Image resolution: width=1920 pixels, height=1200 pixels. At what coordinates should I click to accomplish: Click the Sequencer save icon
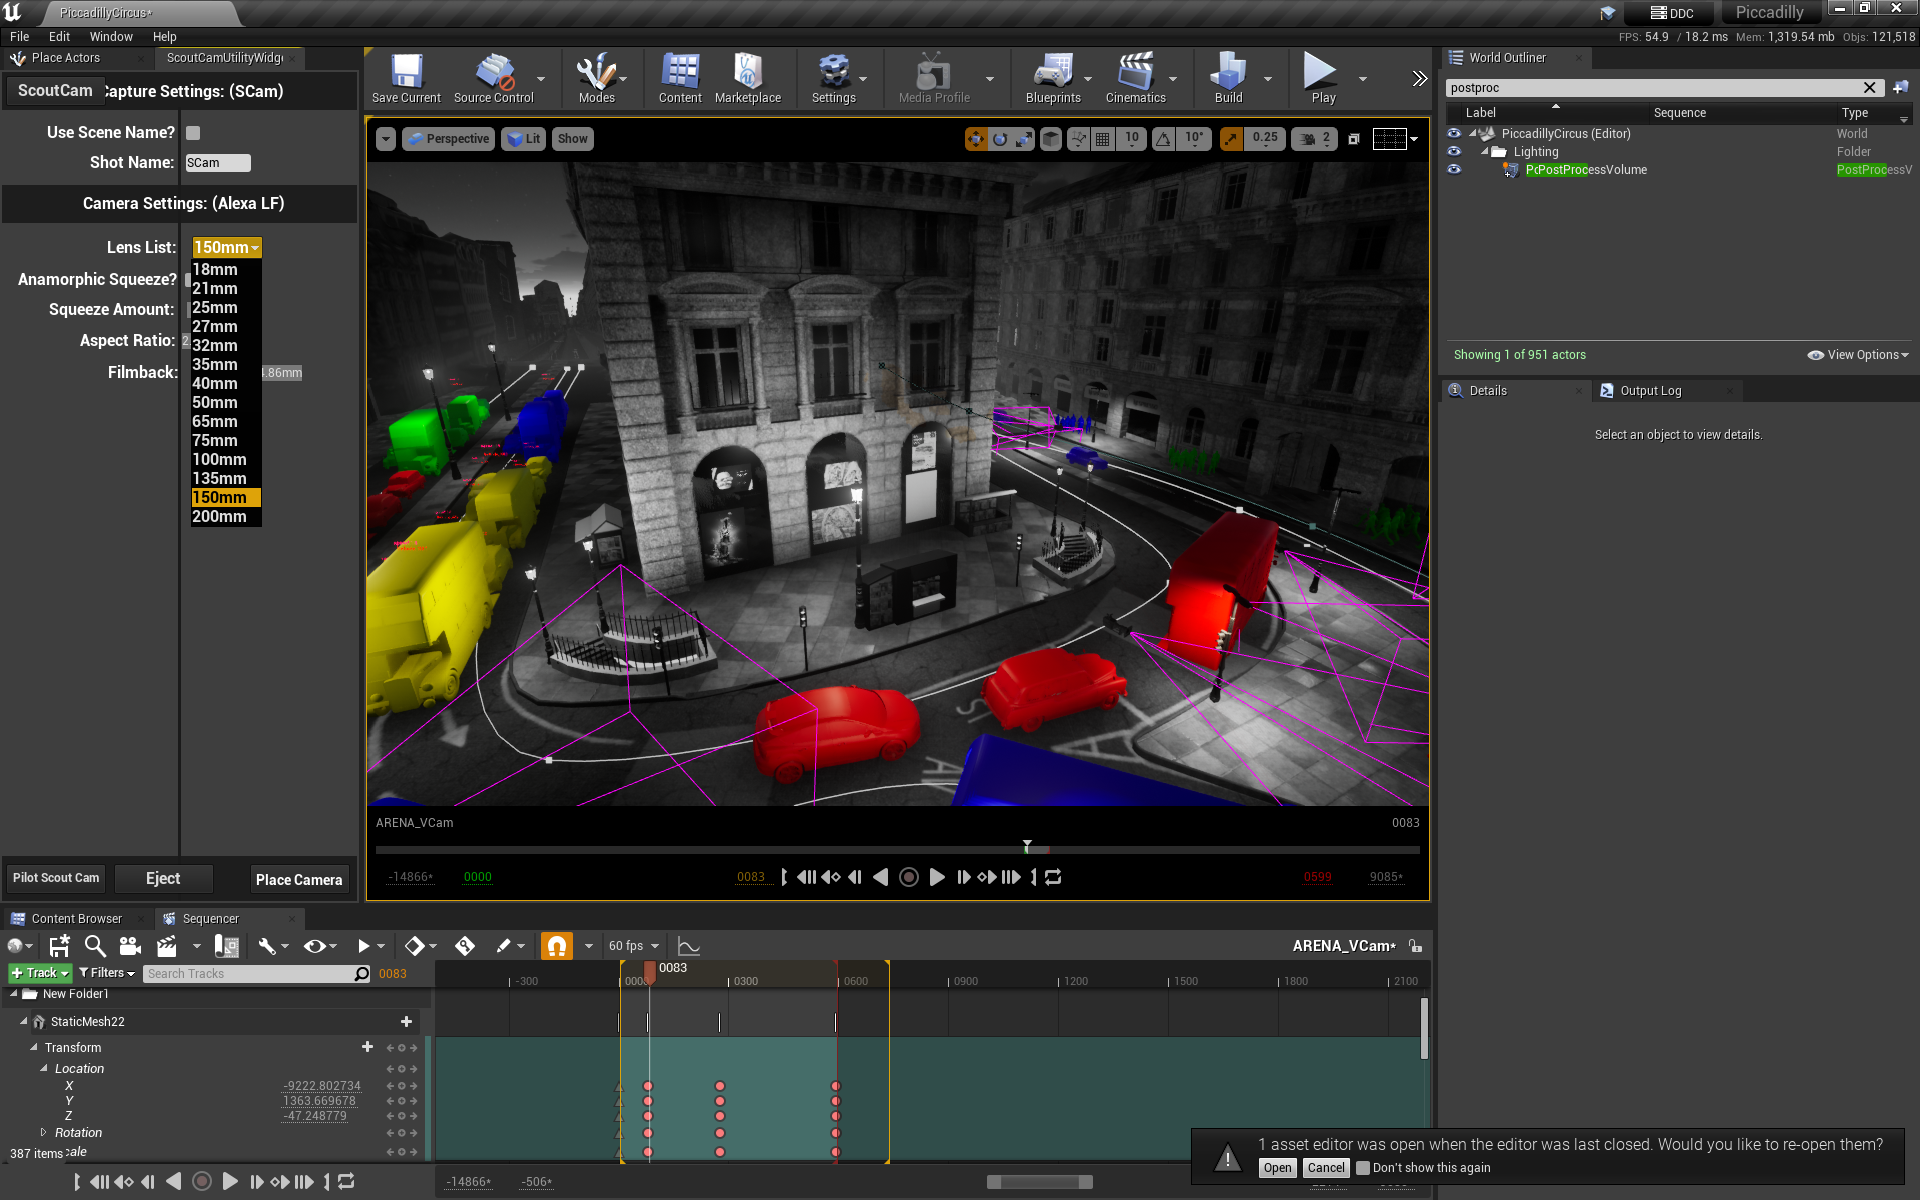[x=59, y=946]
